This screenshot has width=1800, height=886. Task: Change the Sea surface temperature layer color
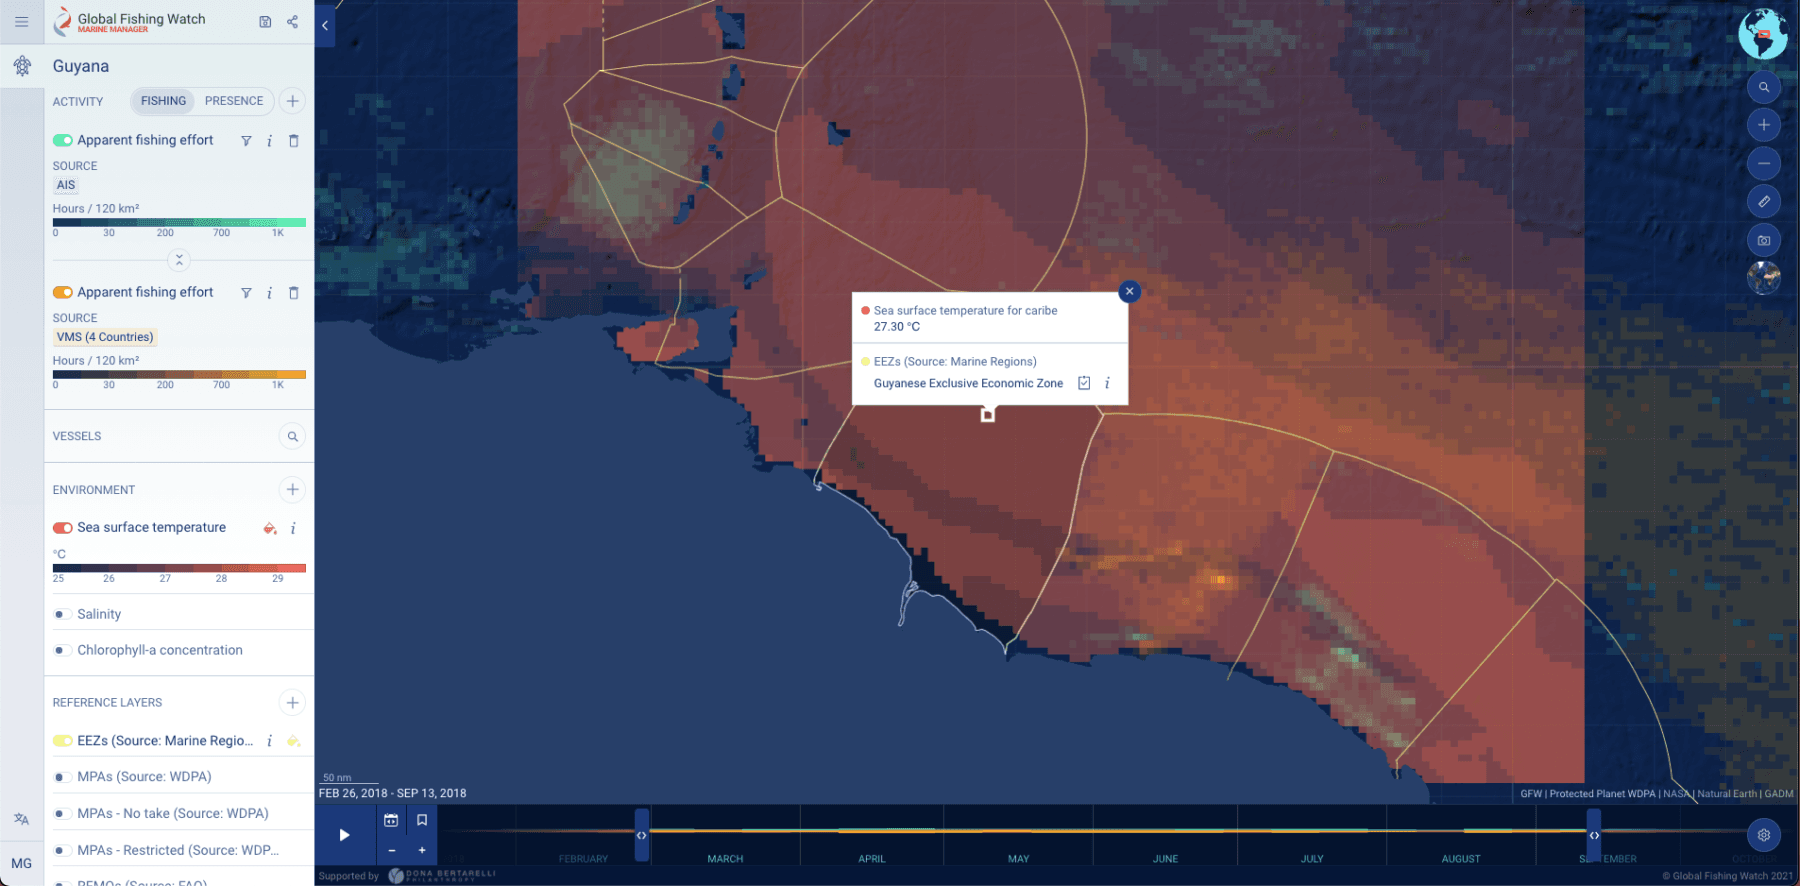pos(269,528)
